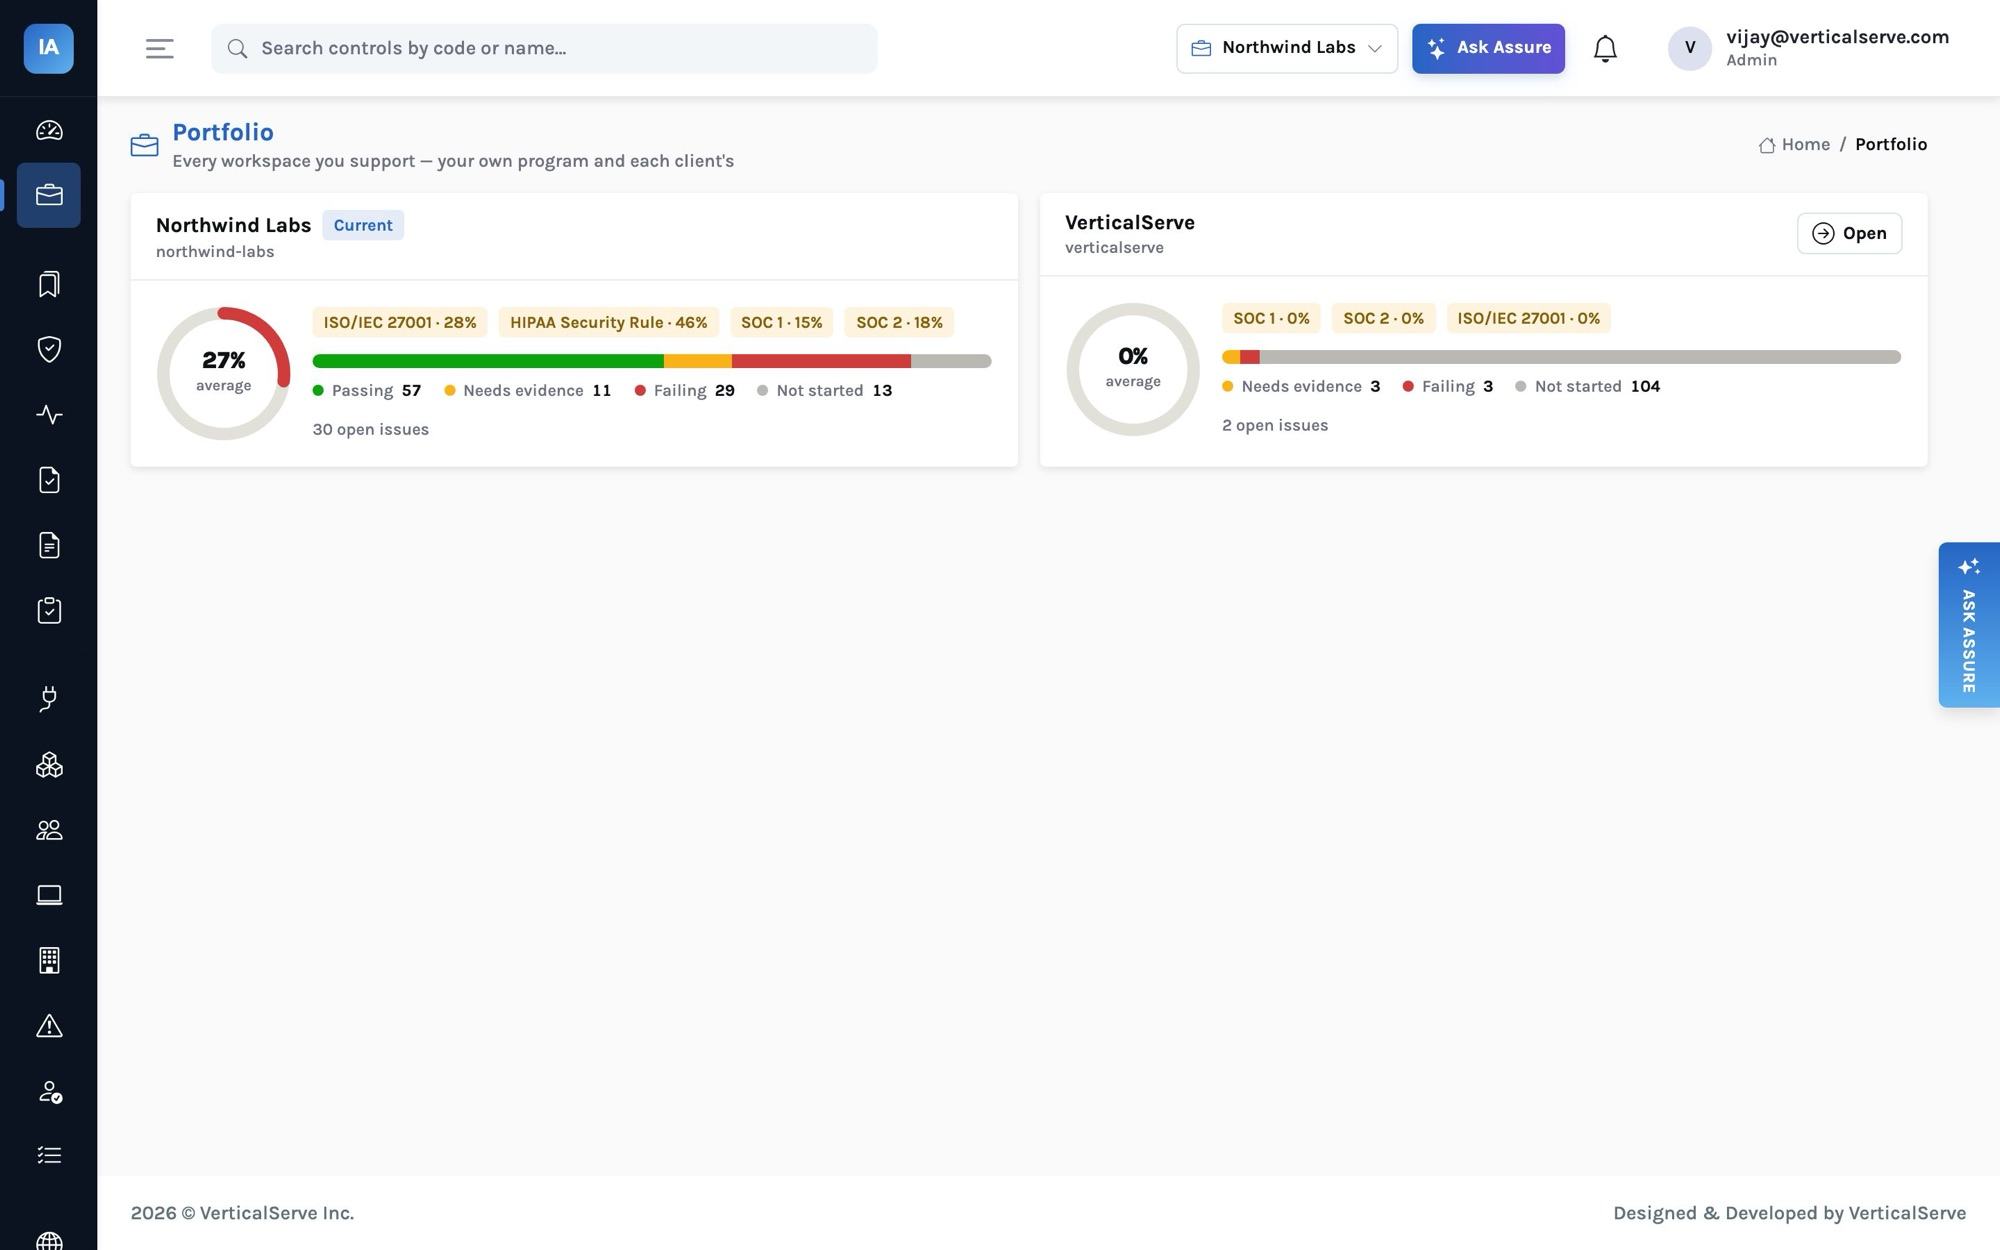
Task: Open the office building icon in sidebar
Action: 49,960
